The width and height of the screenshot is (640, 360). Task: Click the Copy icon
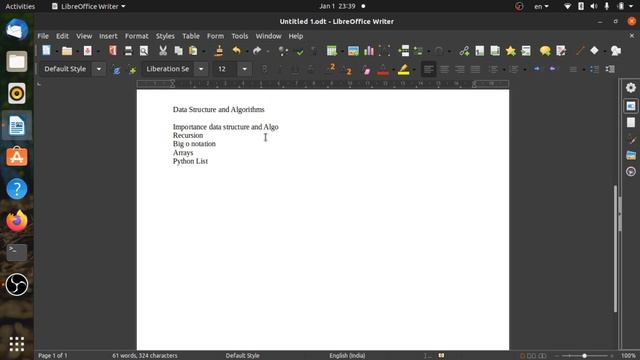click(x=178, y=51)
